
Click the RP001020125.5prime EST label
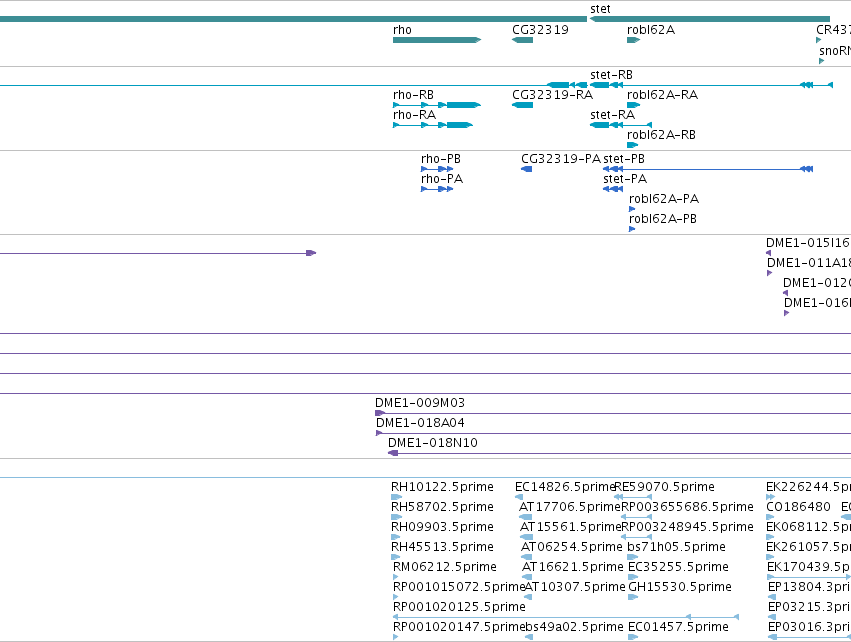tap(459, 607)
